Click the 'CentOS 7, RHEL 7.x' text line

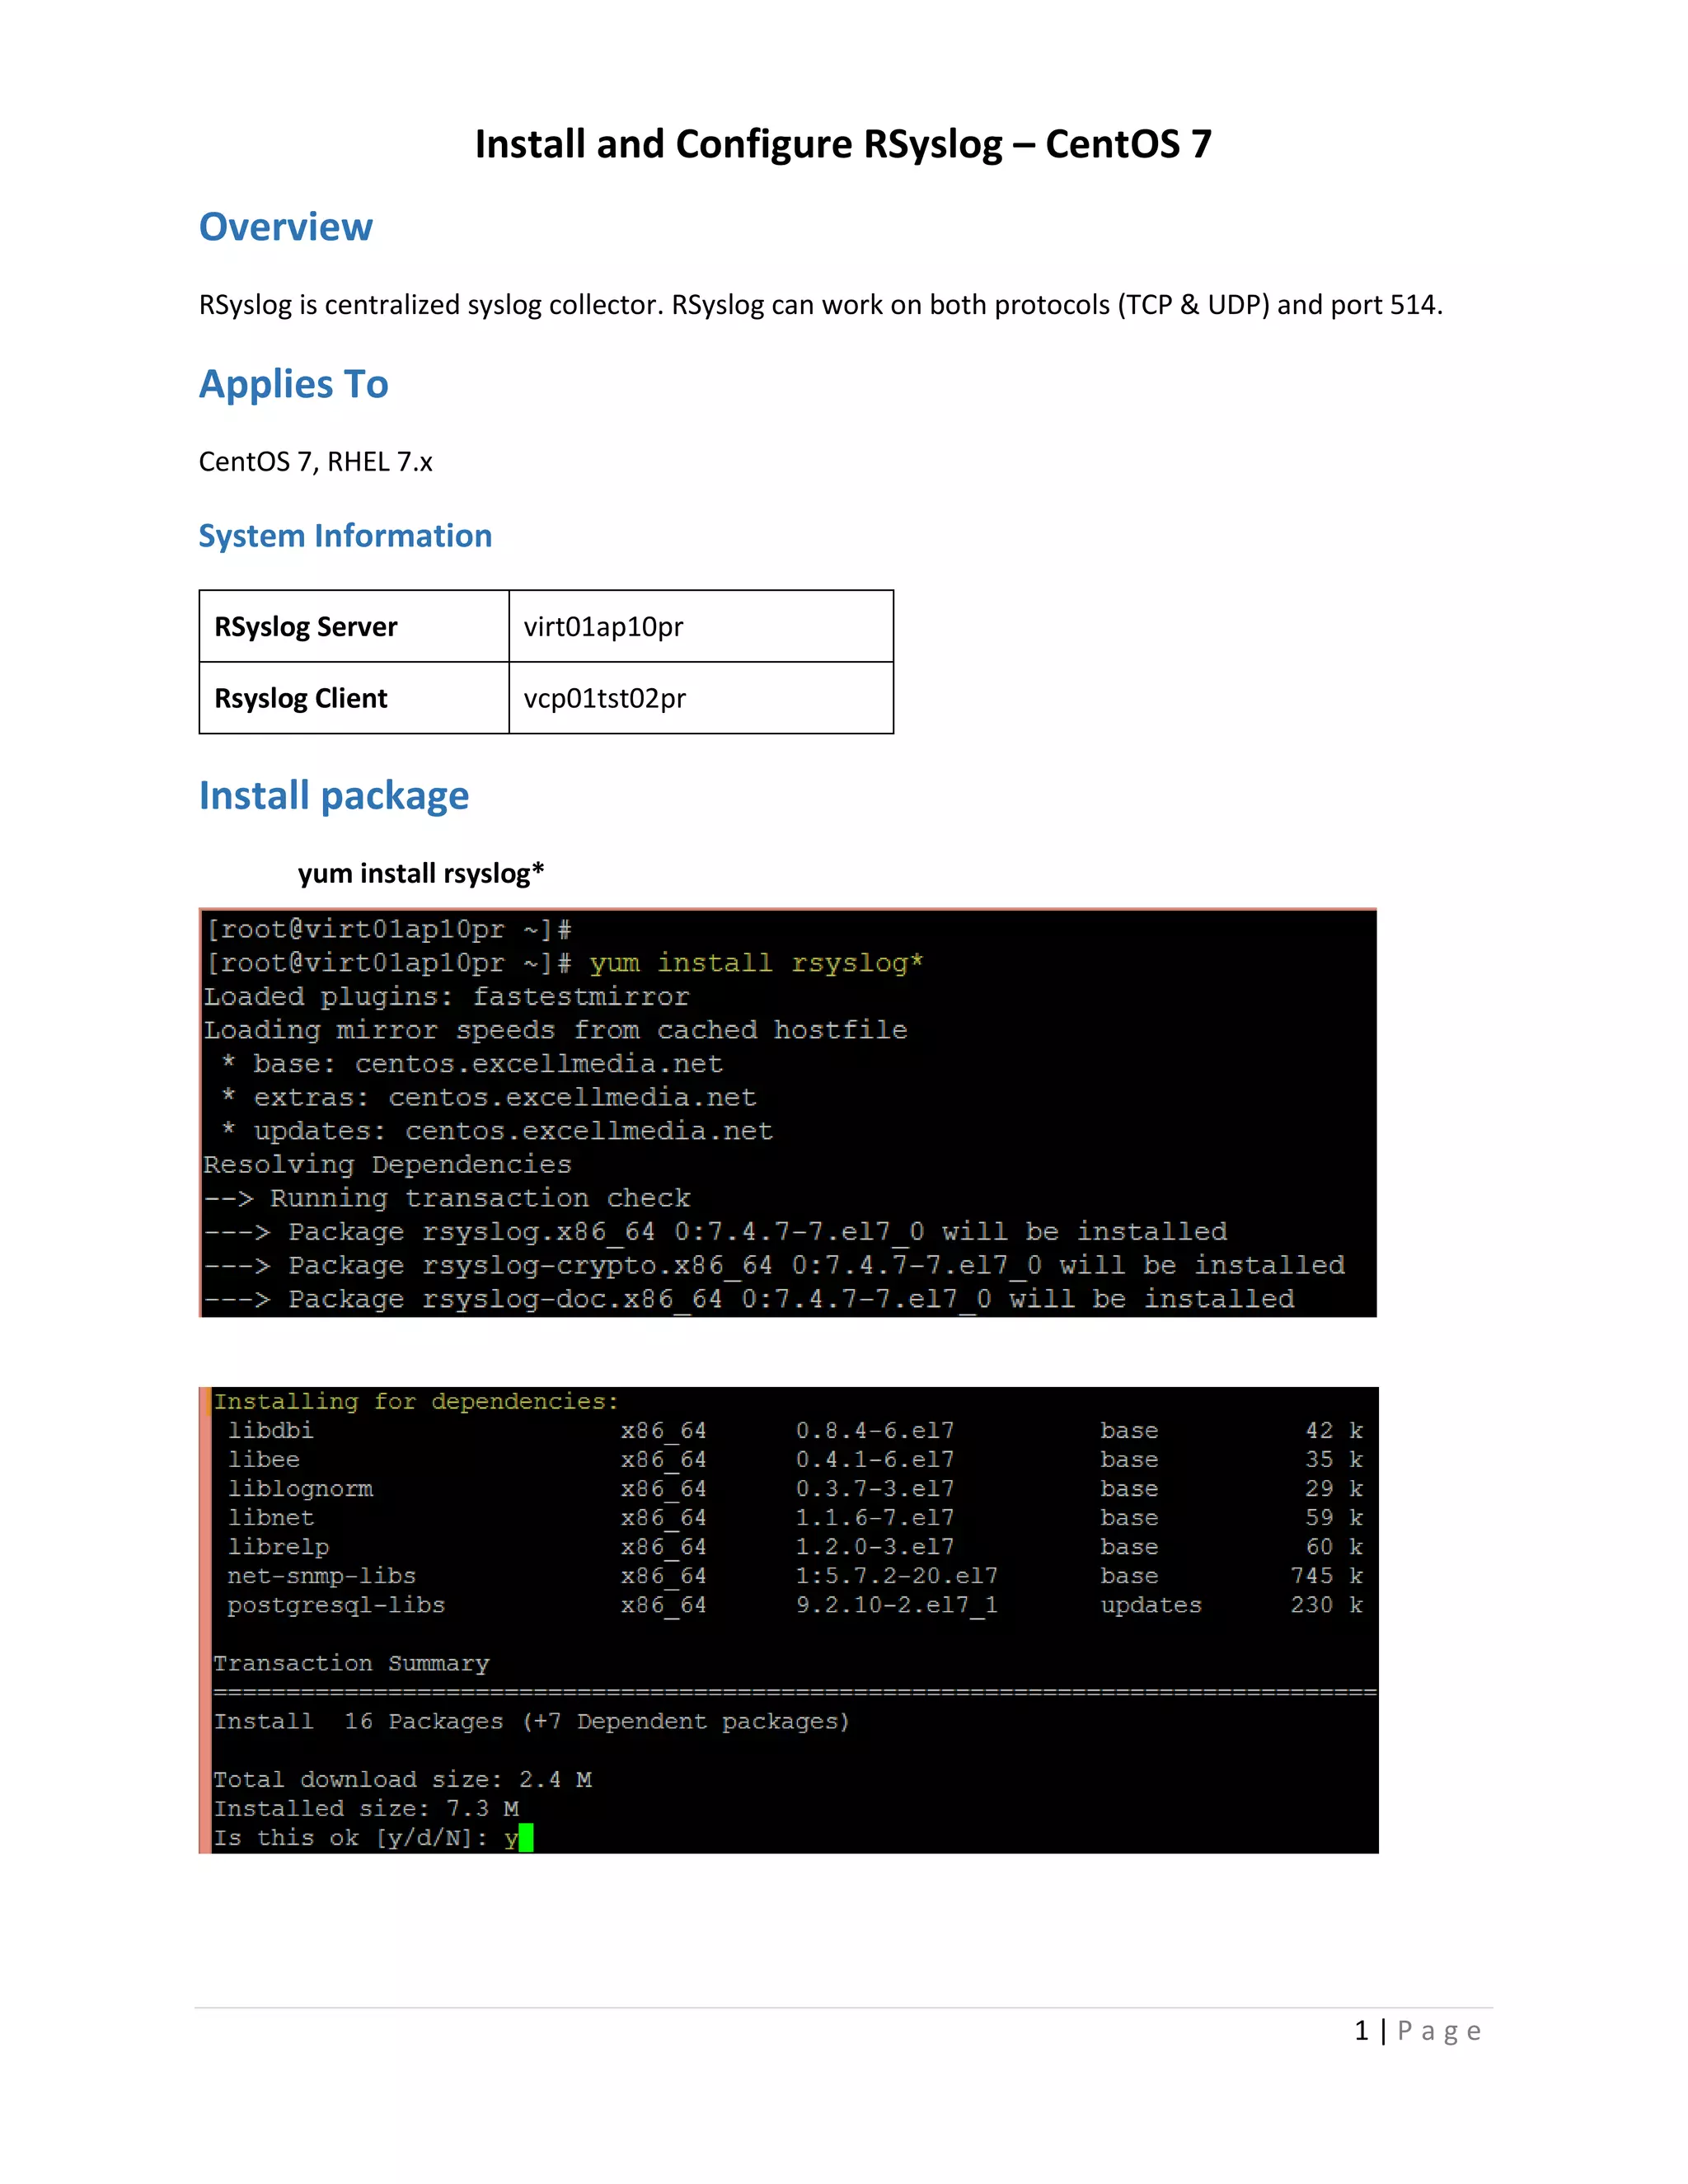click(315, 462)
